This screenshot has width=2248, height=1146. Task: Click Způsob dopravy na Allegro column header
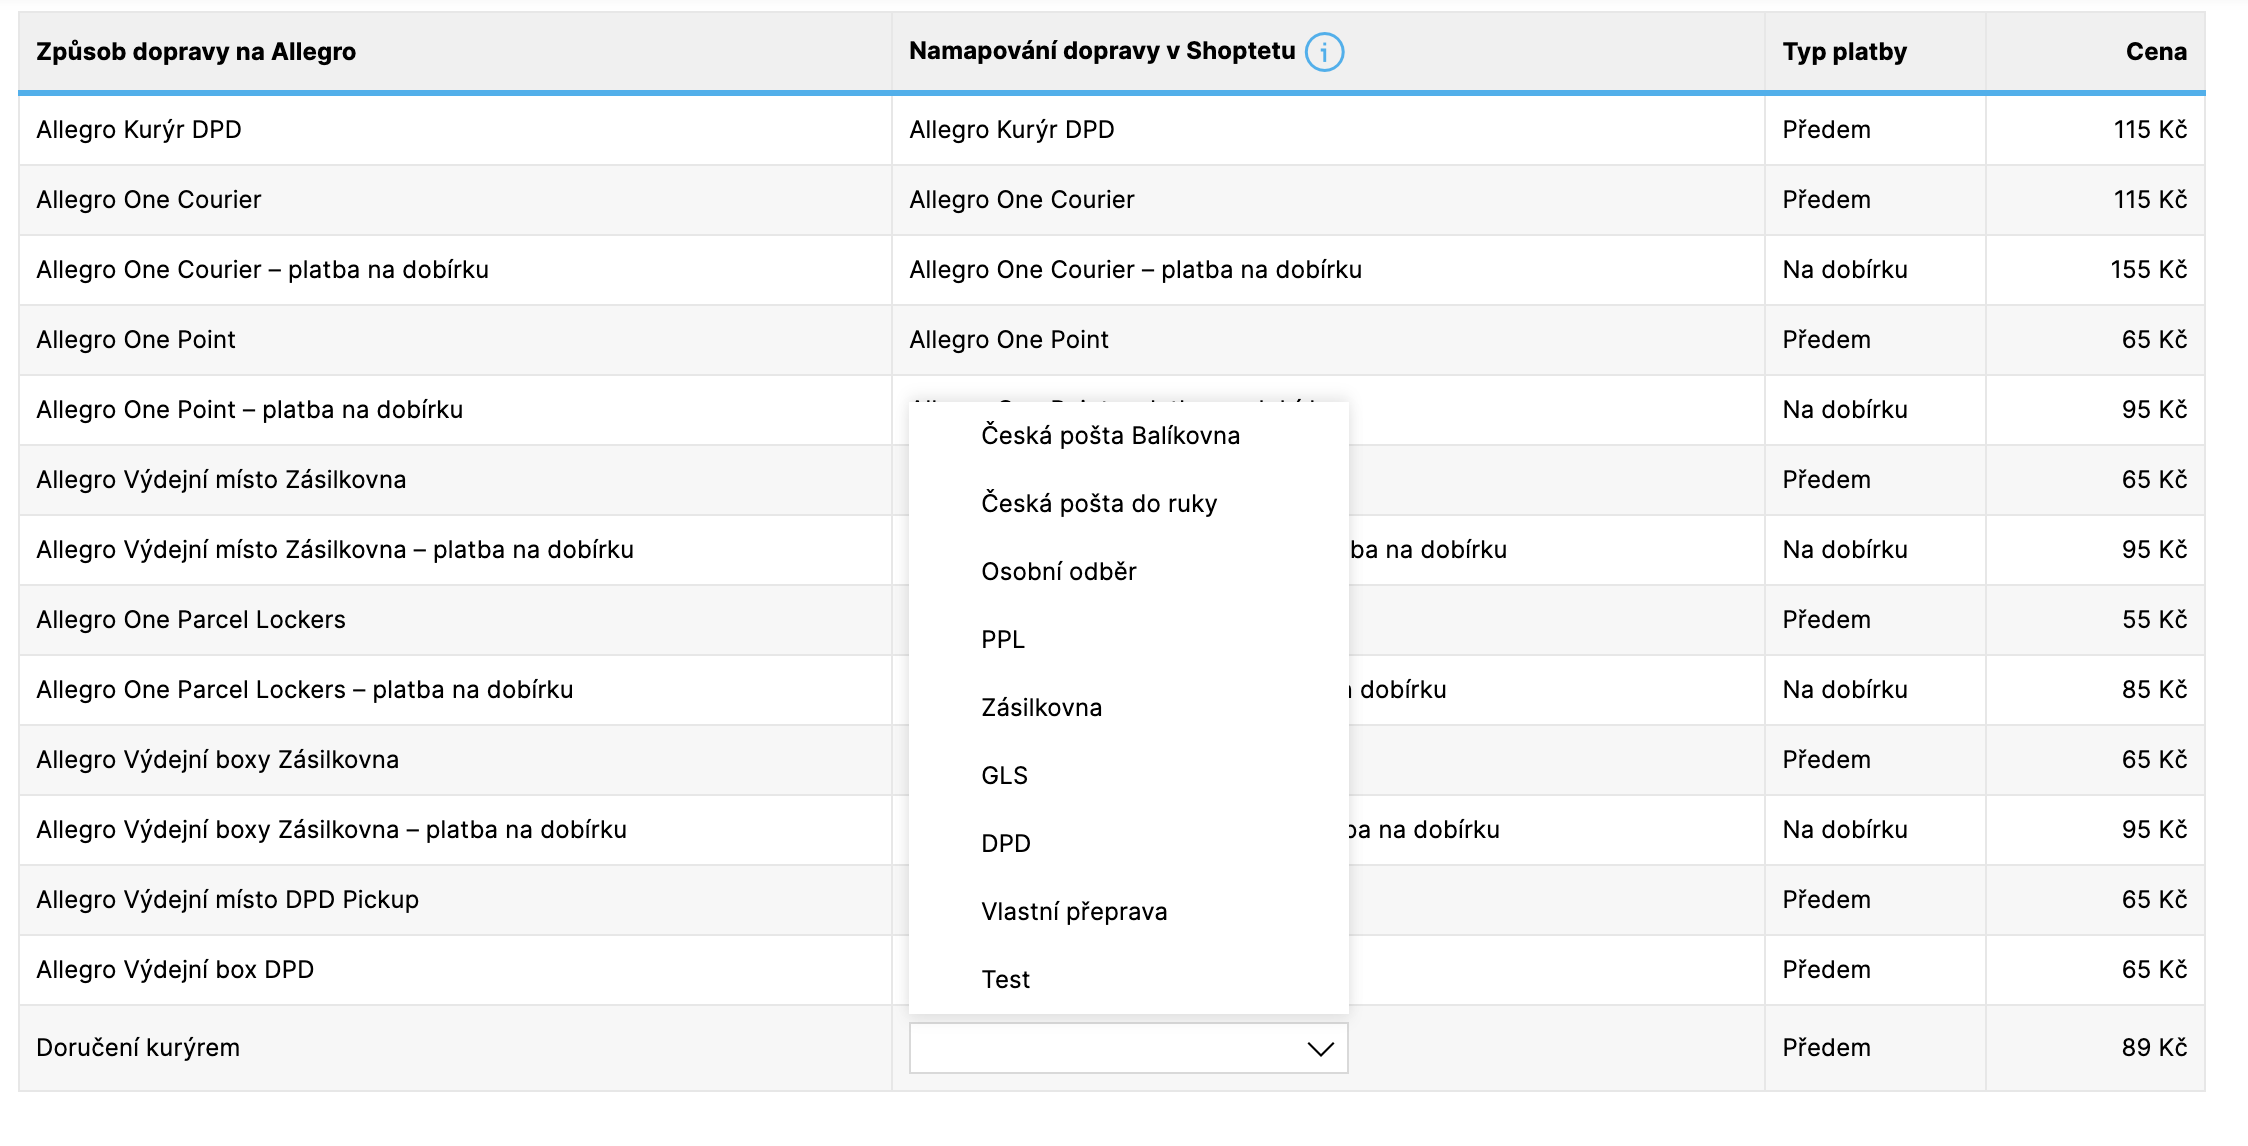point(196,52)
